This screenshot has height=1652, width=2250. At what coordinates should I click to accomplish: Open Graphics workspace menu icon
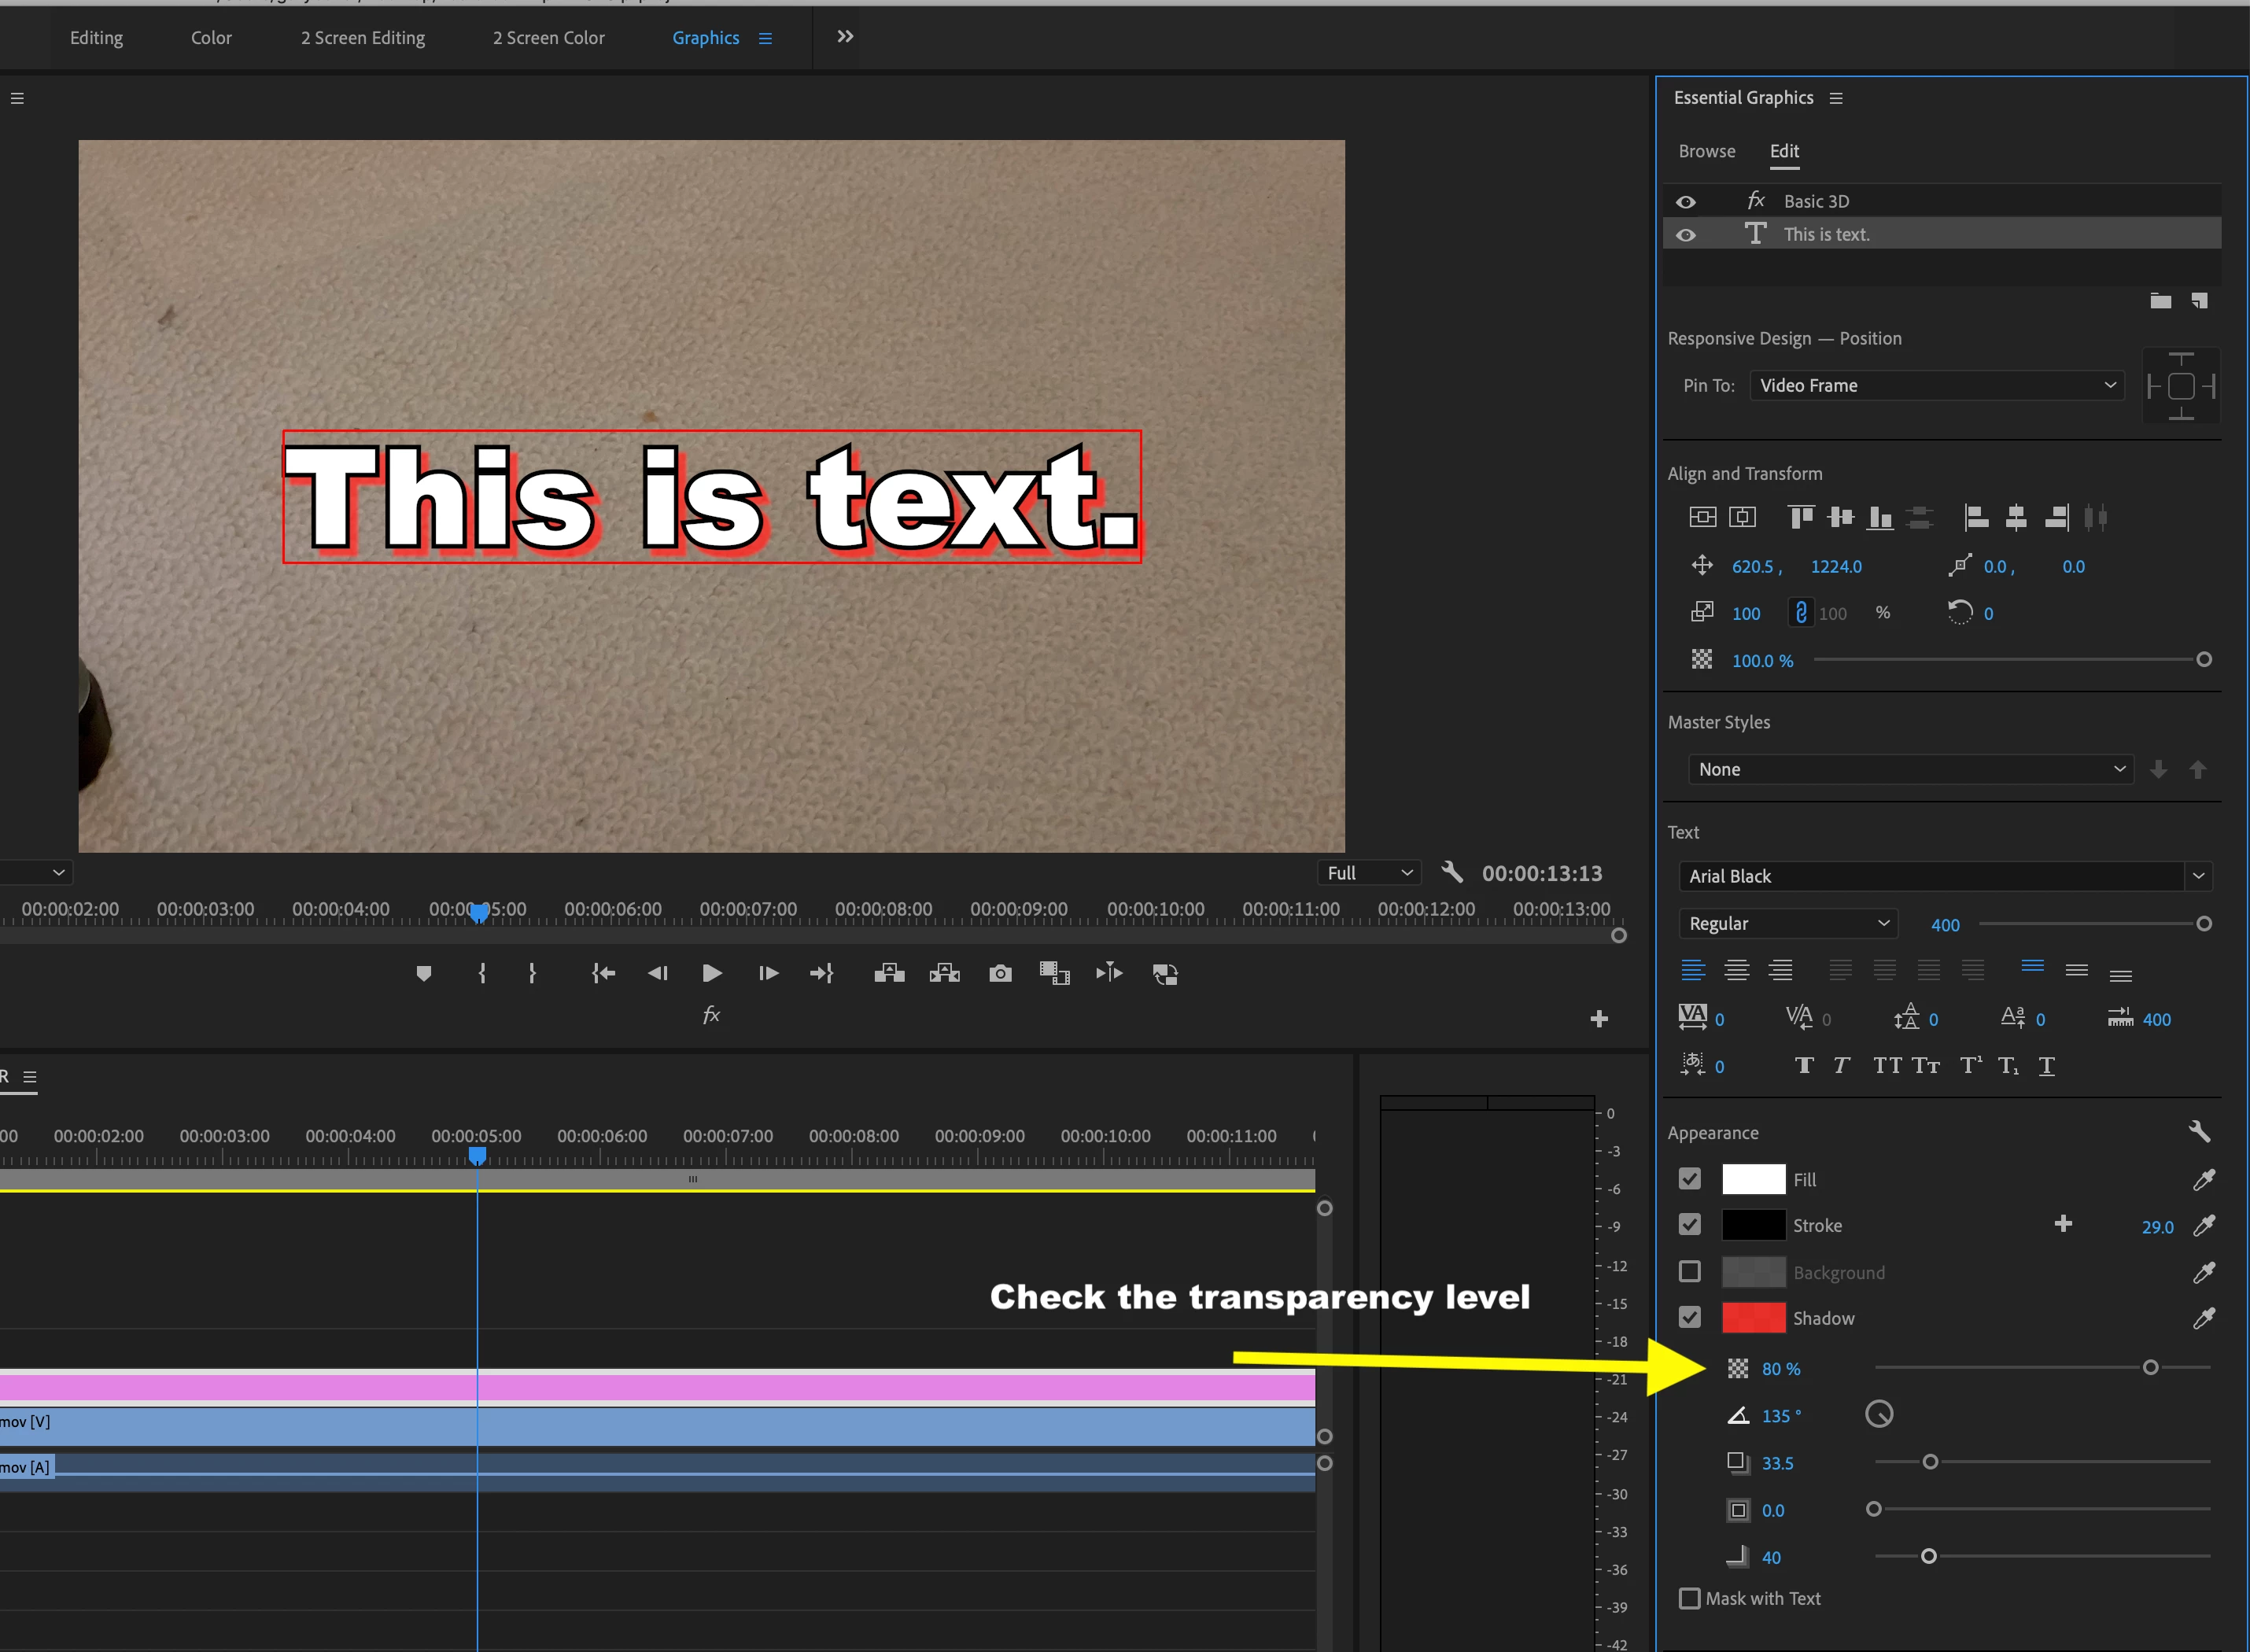click(765, 38)
